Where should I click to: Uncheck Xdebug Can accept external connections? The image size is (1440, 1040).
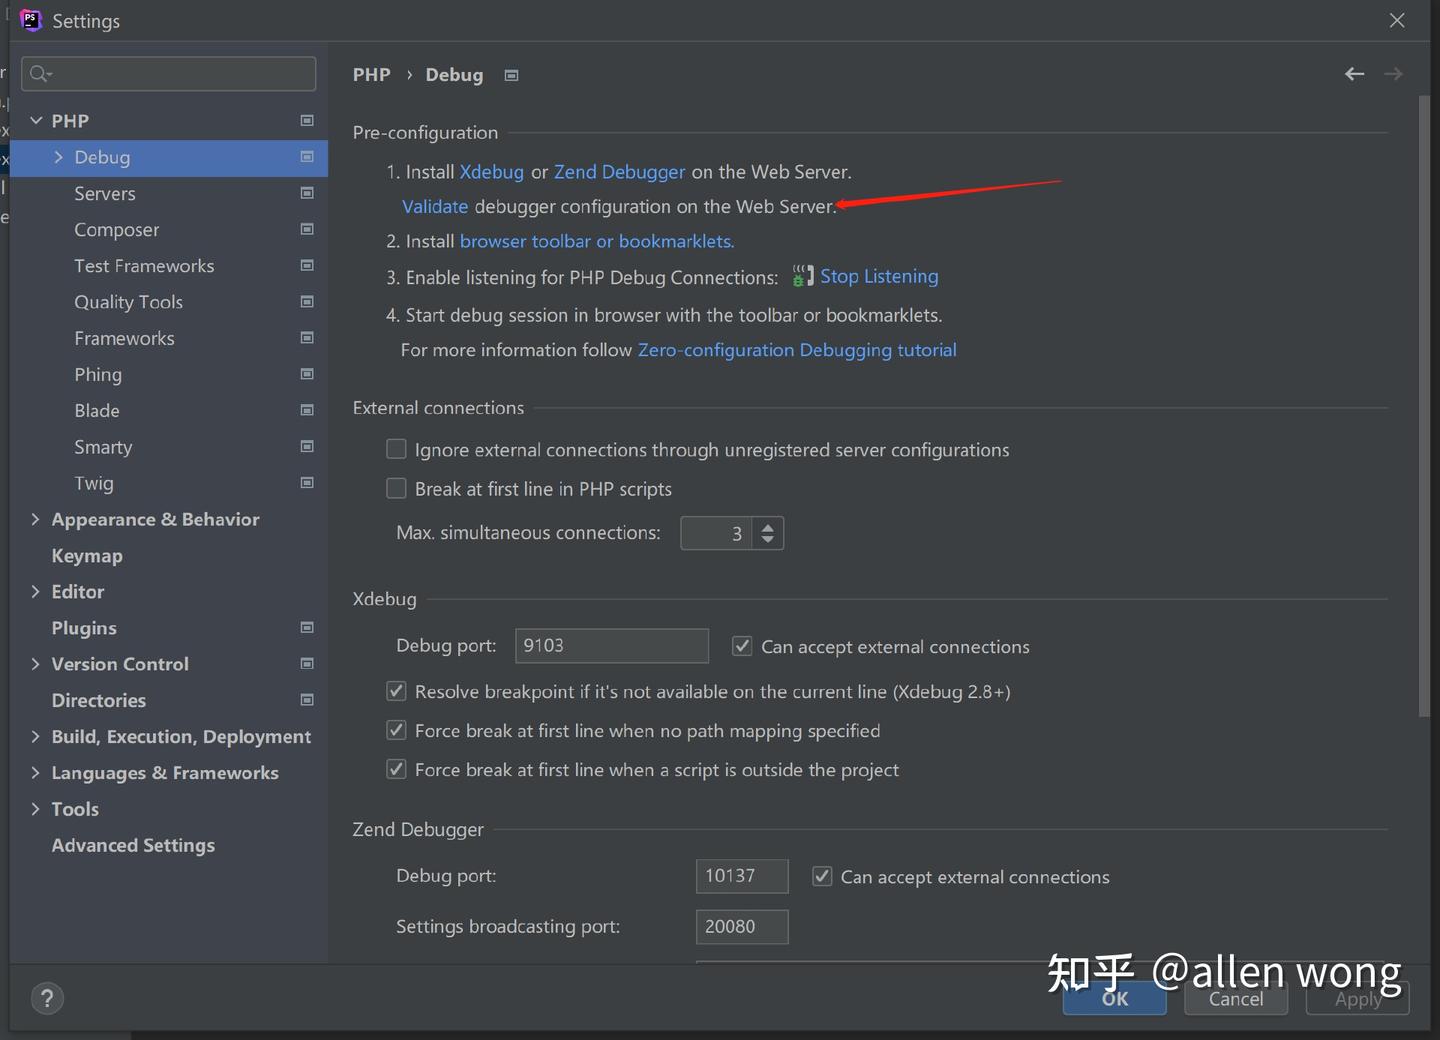click(742, 646)
